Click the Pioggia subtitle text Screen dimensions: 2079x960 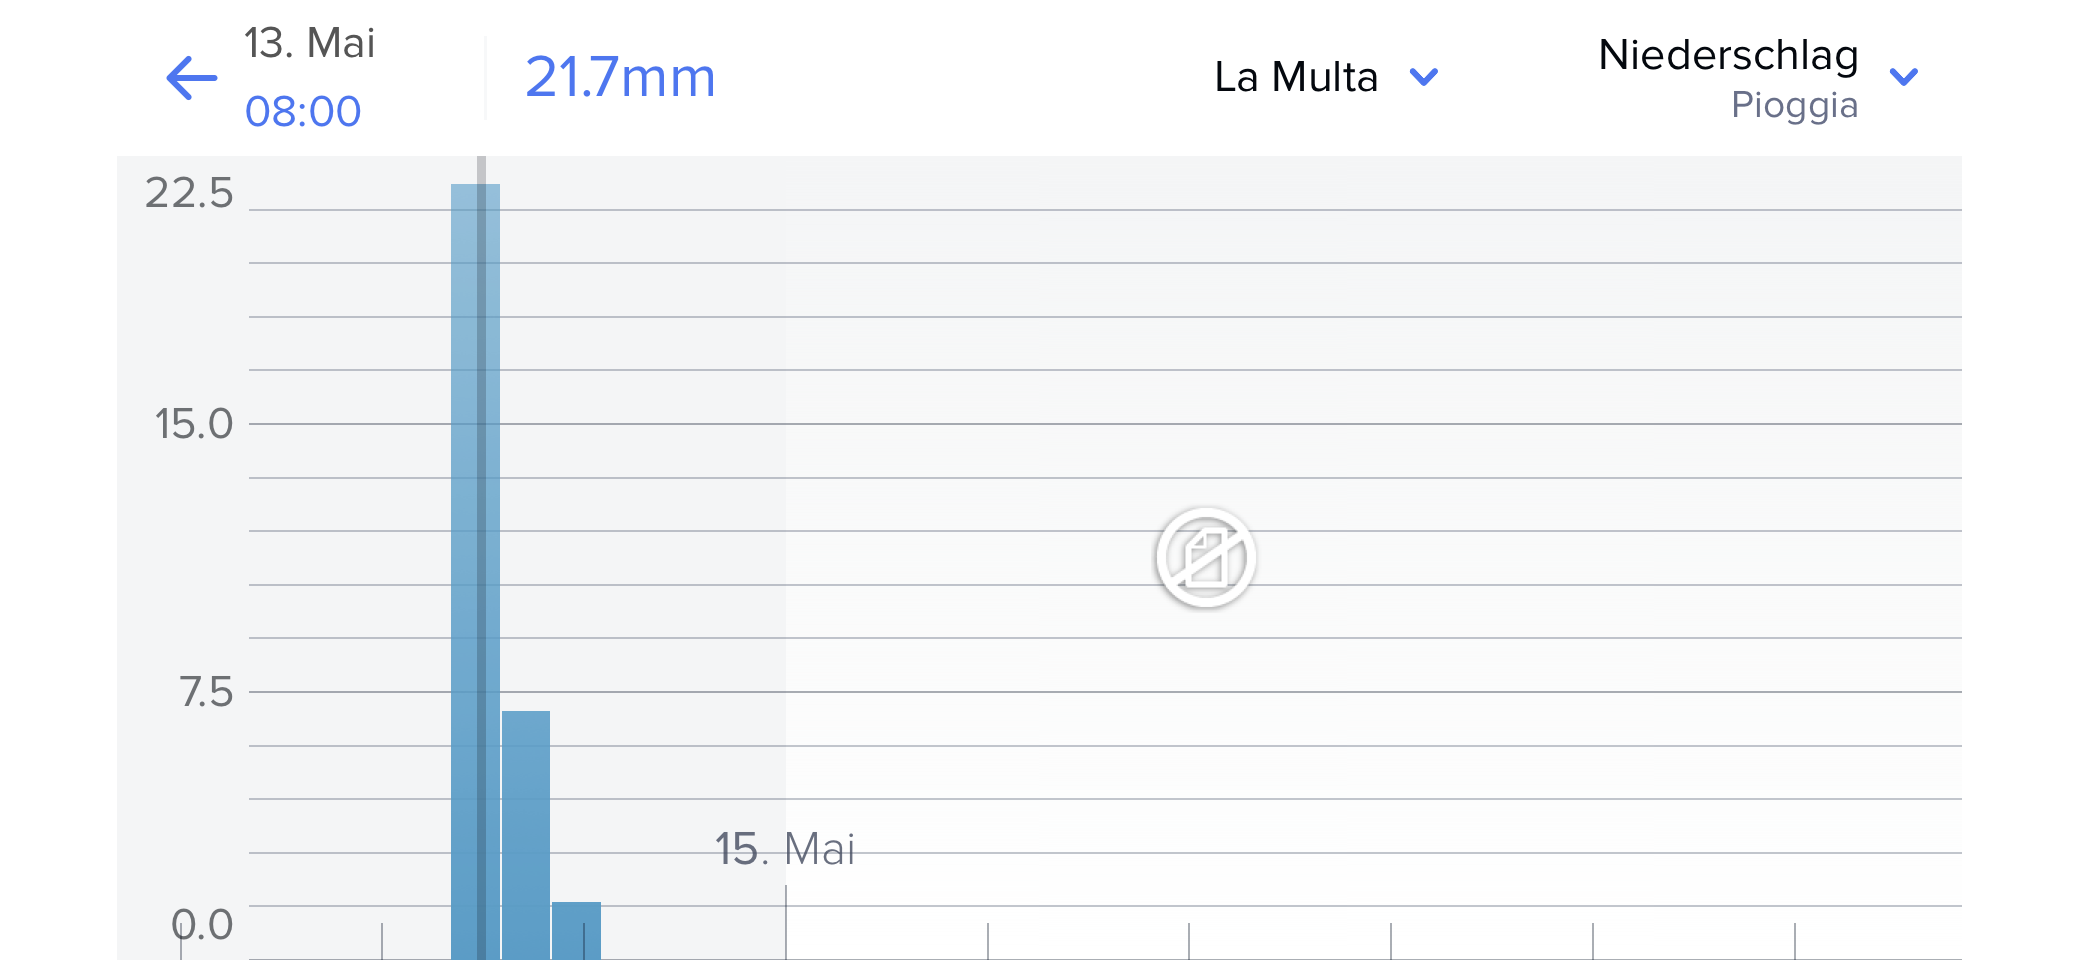[1794, 105]
